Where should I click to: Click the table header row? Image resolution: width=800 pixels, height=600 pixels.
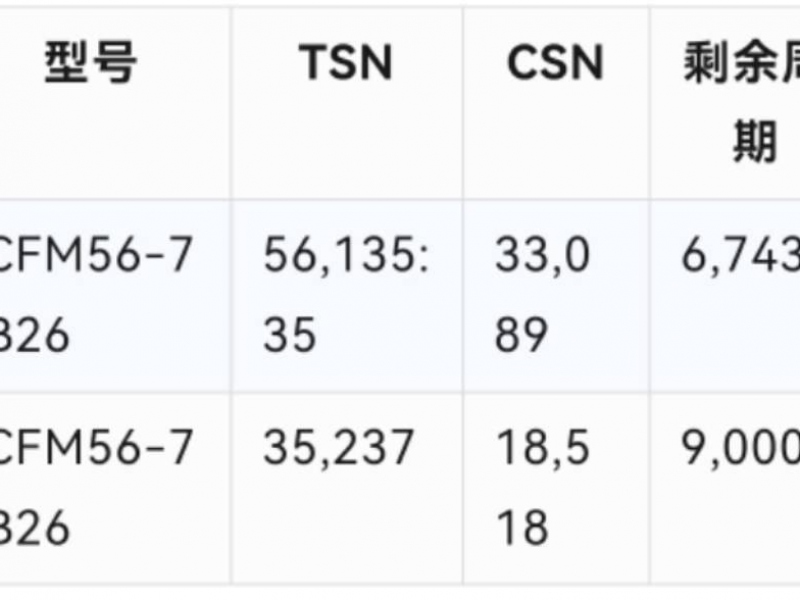tap(400, 103)
